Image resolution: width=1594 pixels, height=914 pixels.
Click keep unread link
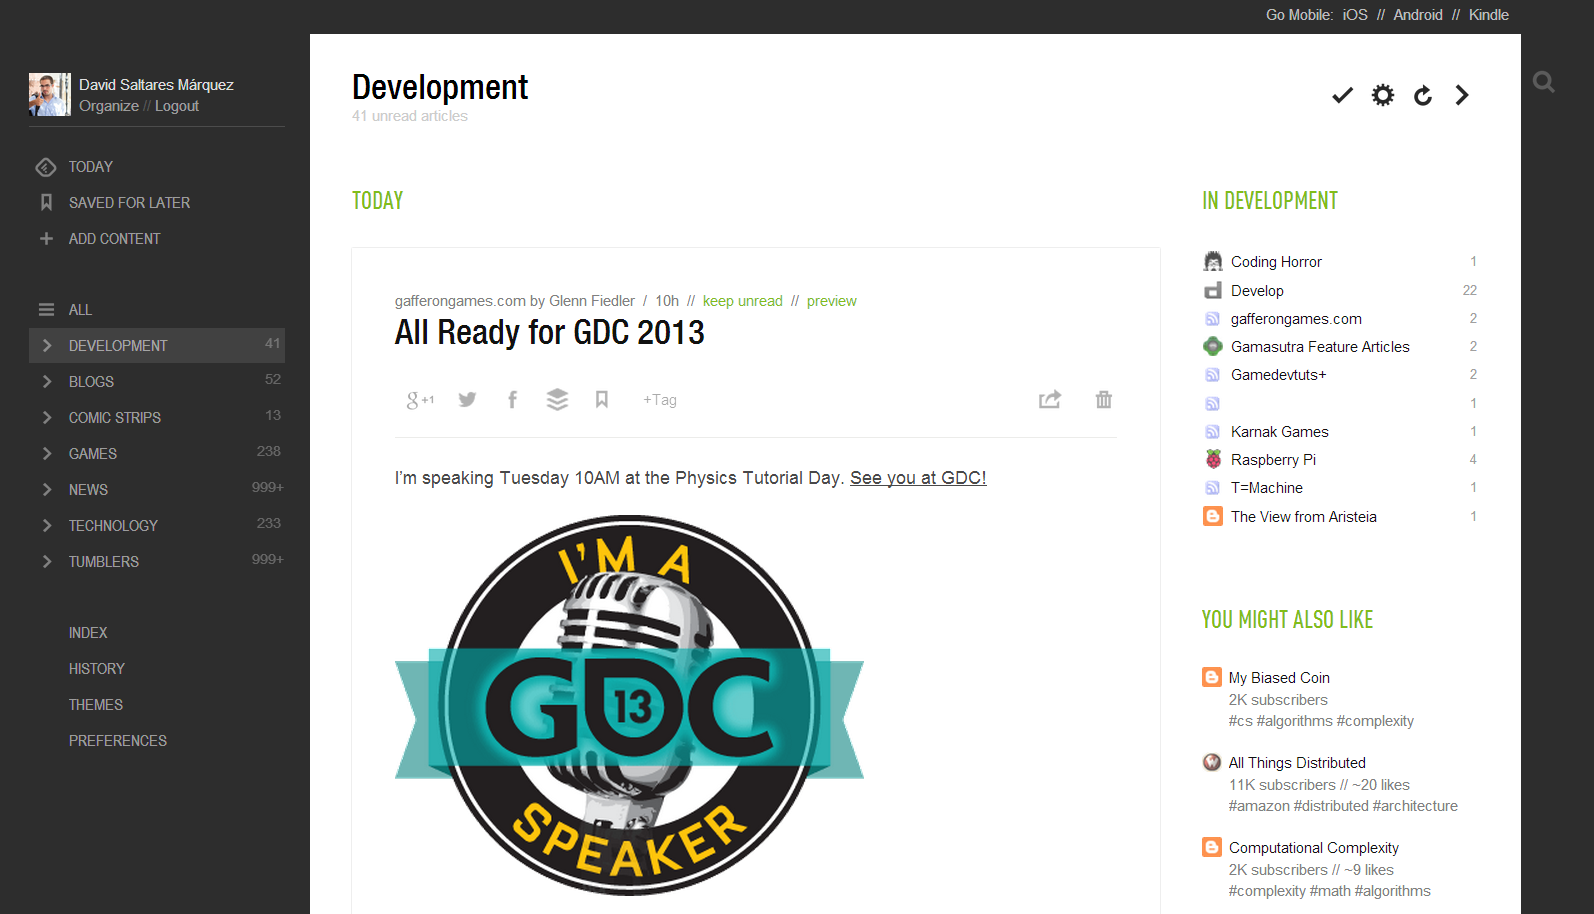click(x=743, y=301)
